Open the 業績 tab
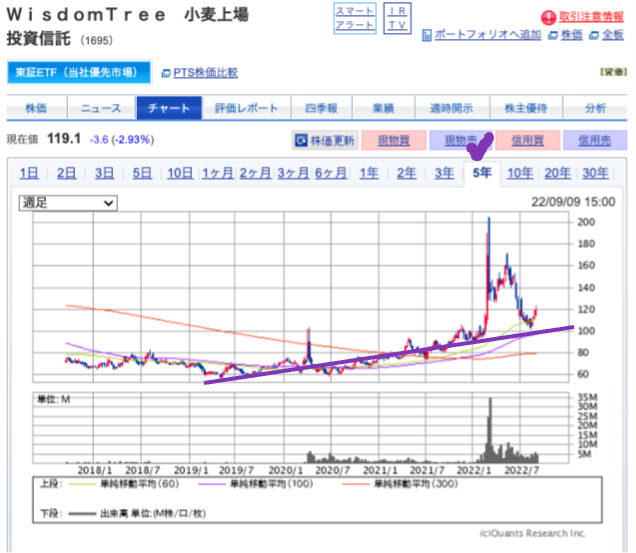Viewport: 636px width, 553px height. (383, 108)
